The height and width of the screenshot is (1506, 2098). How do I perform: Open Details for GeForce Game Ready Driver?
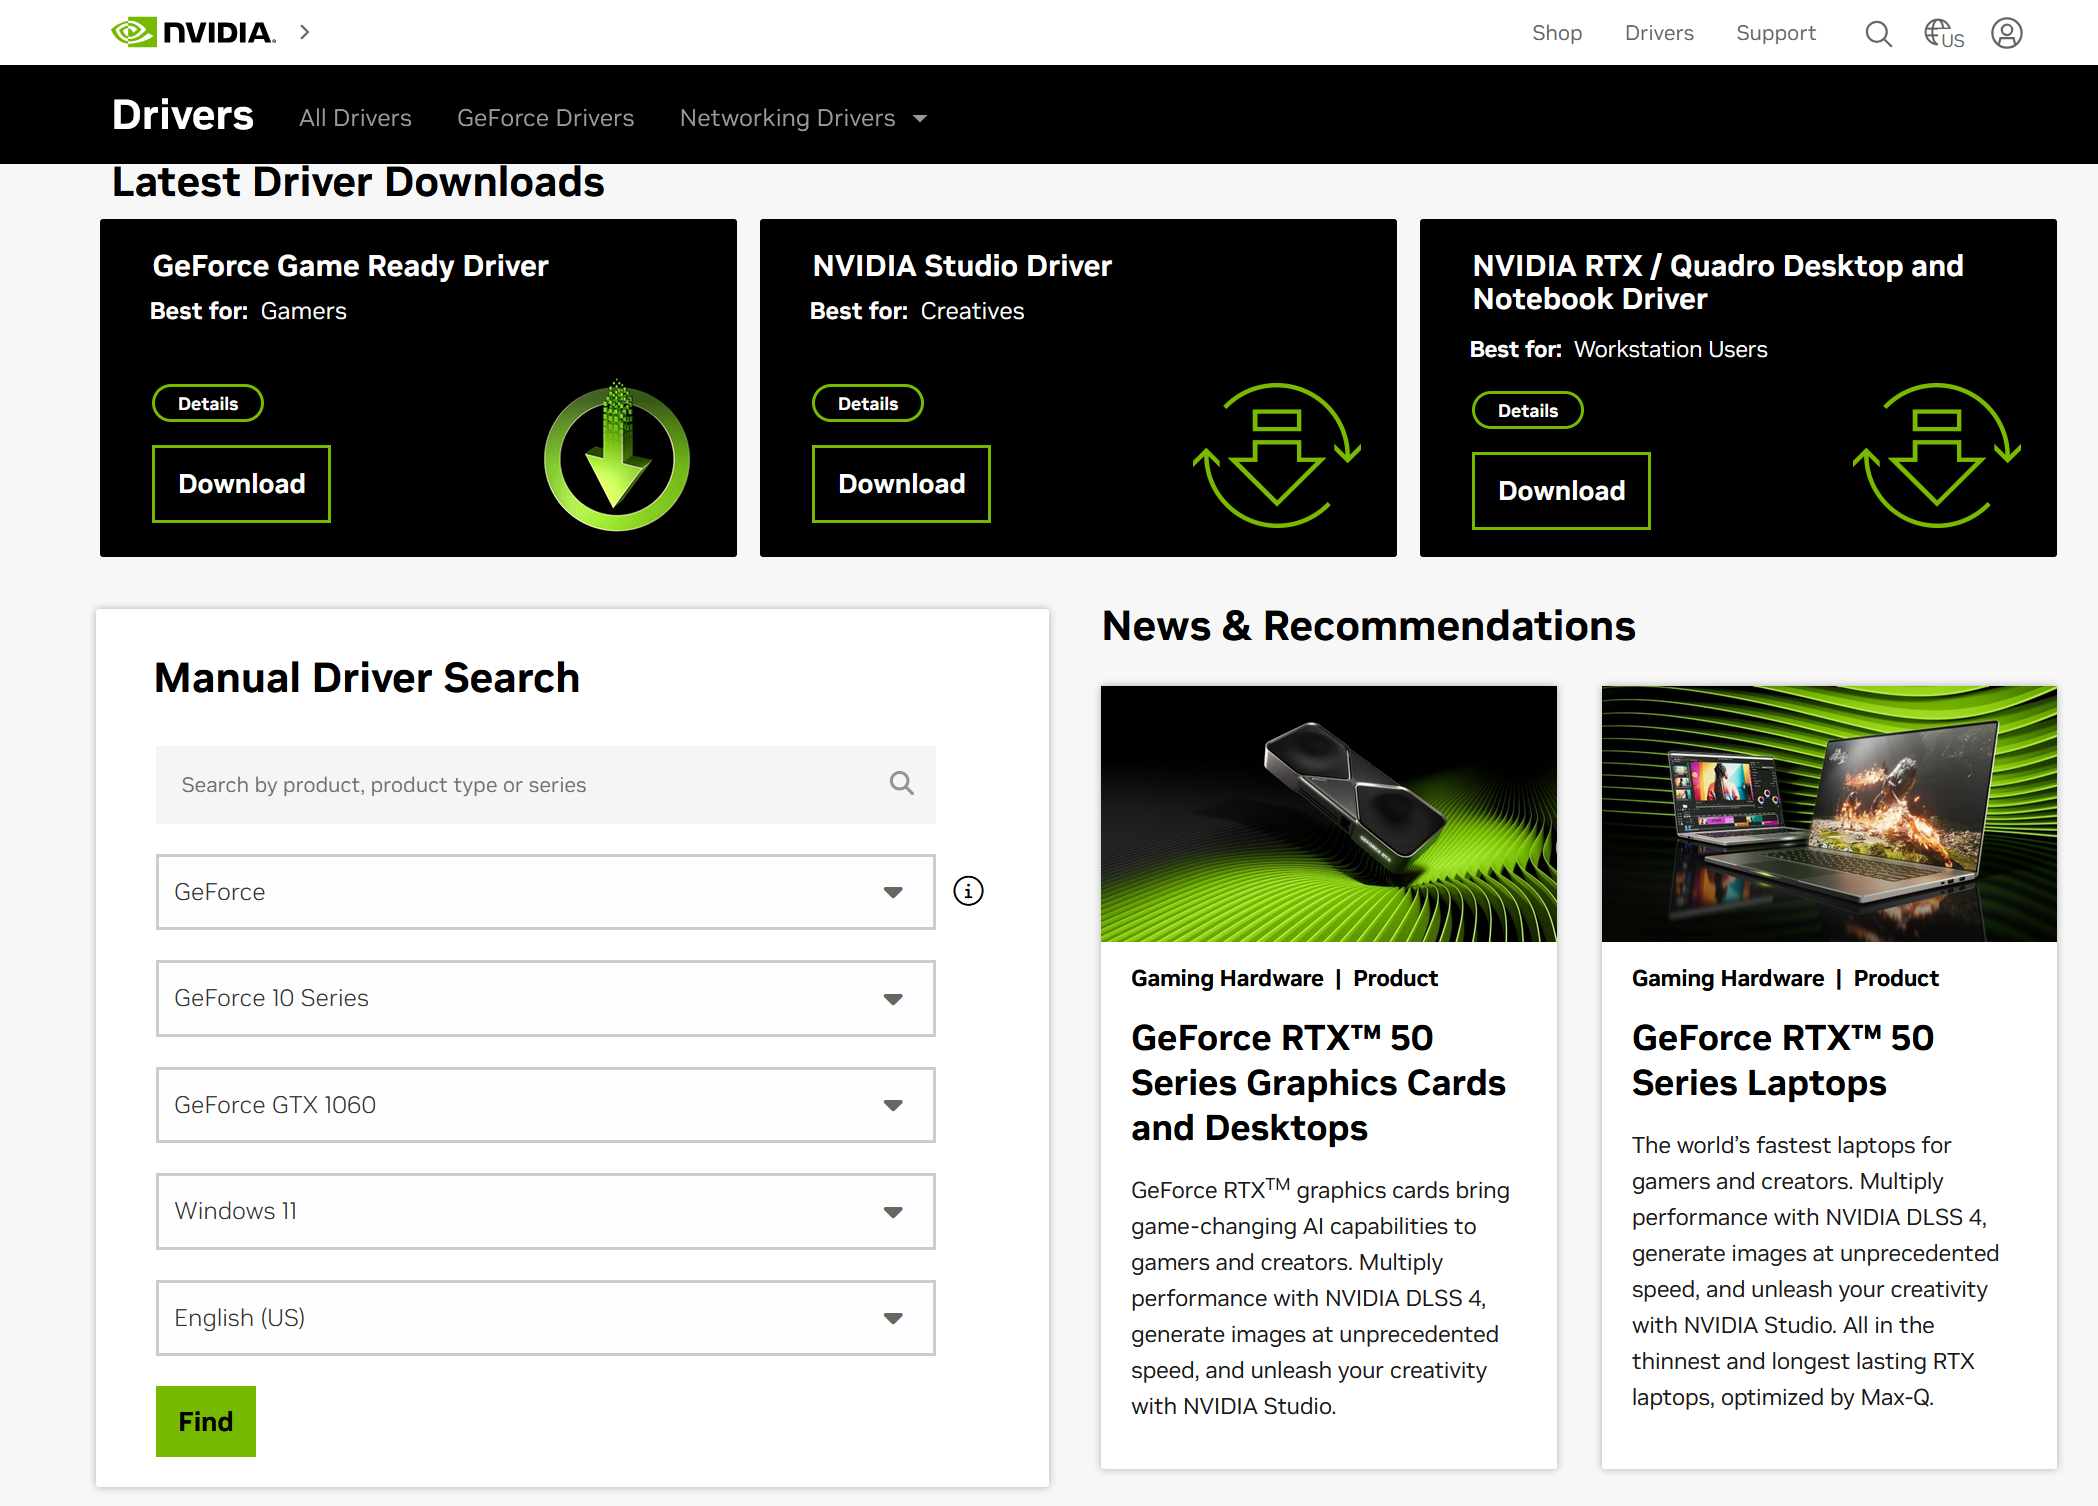[208, 403]
